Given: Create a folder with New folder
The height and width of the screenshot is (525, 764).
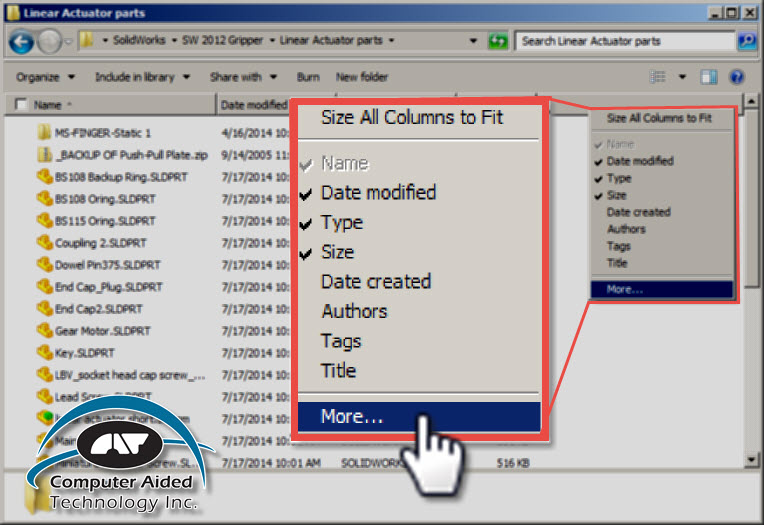Looking at the screenshot, I should coord(362,77).
